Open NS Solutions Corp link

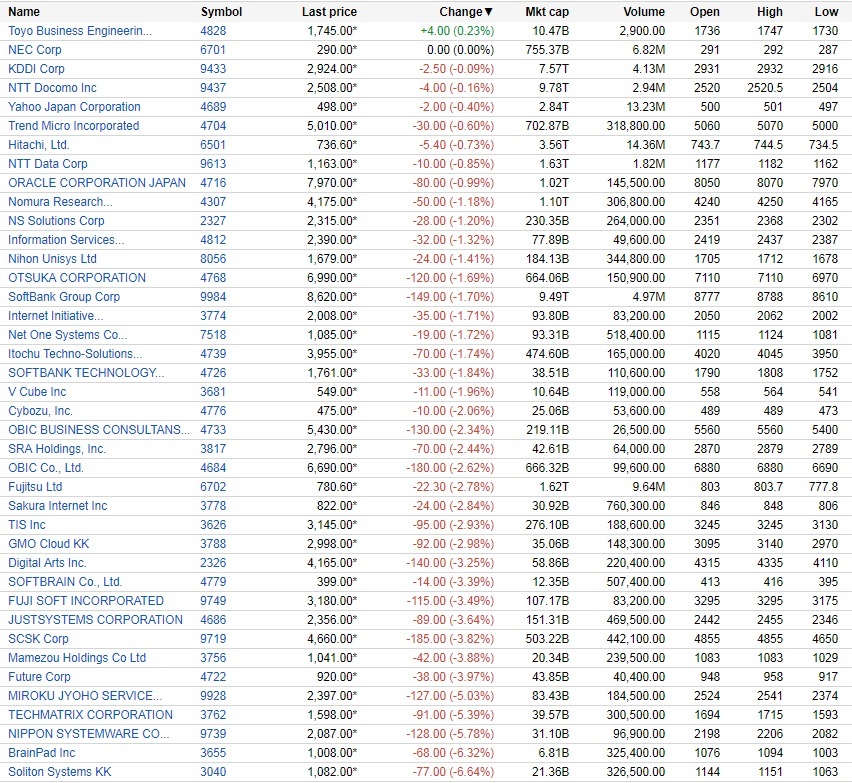pyautogui.click(x=56, y=221)
